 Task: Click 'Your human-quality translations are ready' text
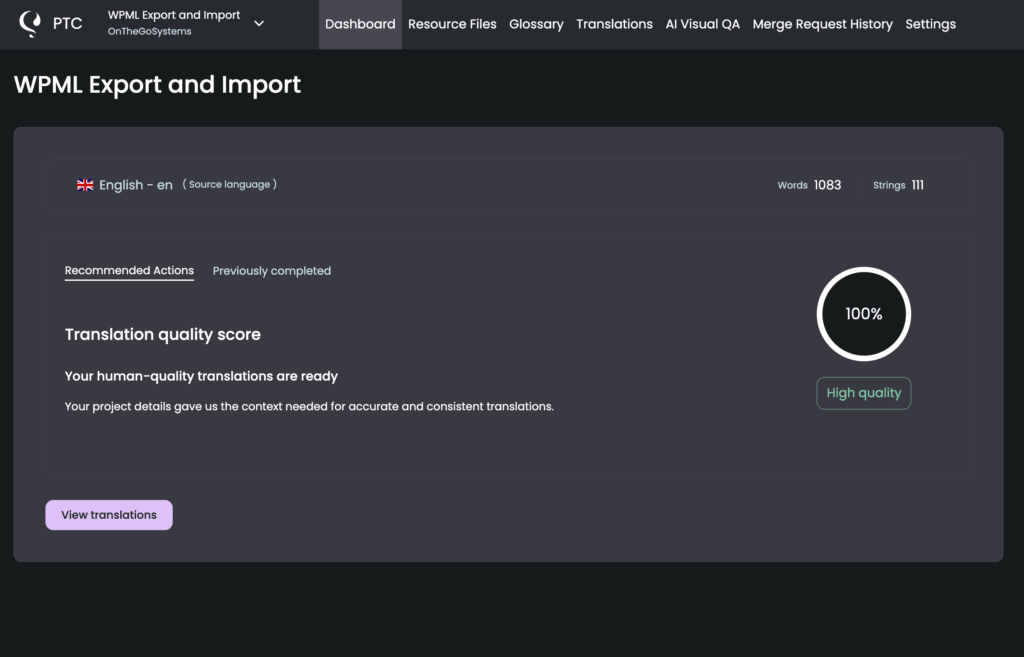(x=201, y=376)
